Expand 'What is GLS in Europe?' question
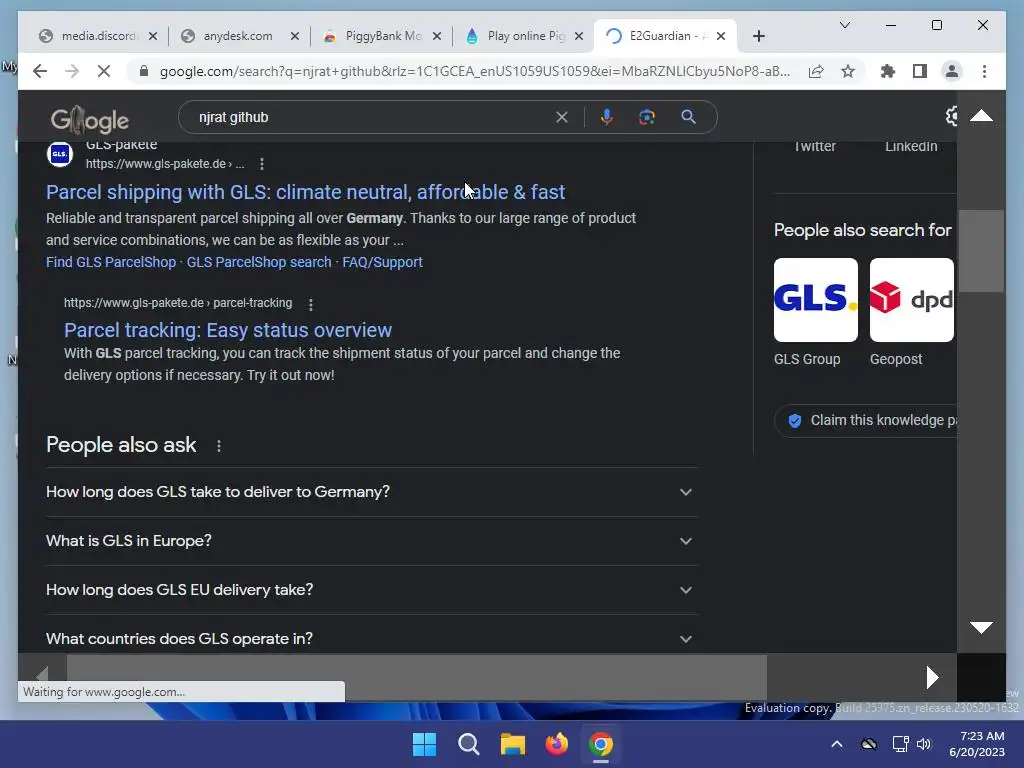 pyautogui.click(x=372, y=541)
